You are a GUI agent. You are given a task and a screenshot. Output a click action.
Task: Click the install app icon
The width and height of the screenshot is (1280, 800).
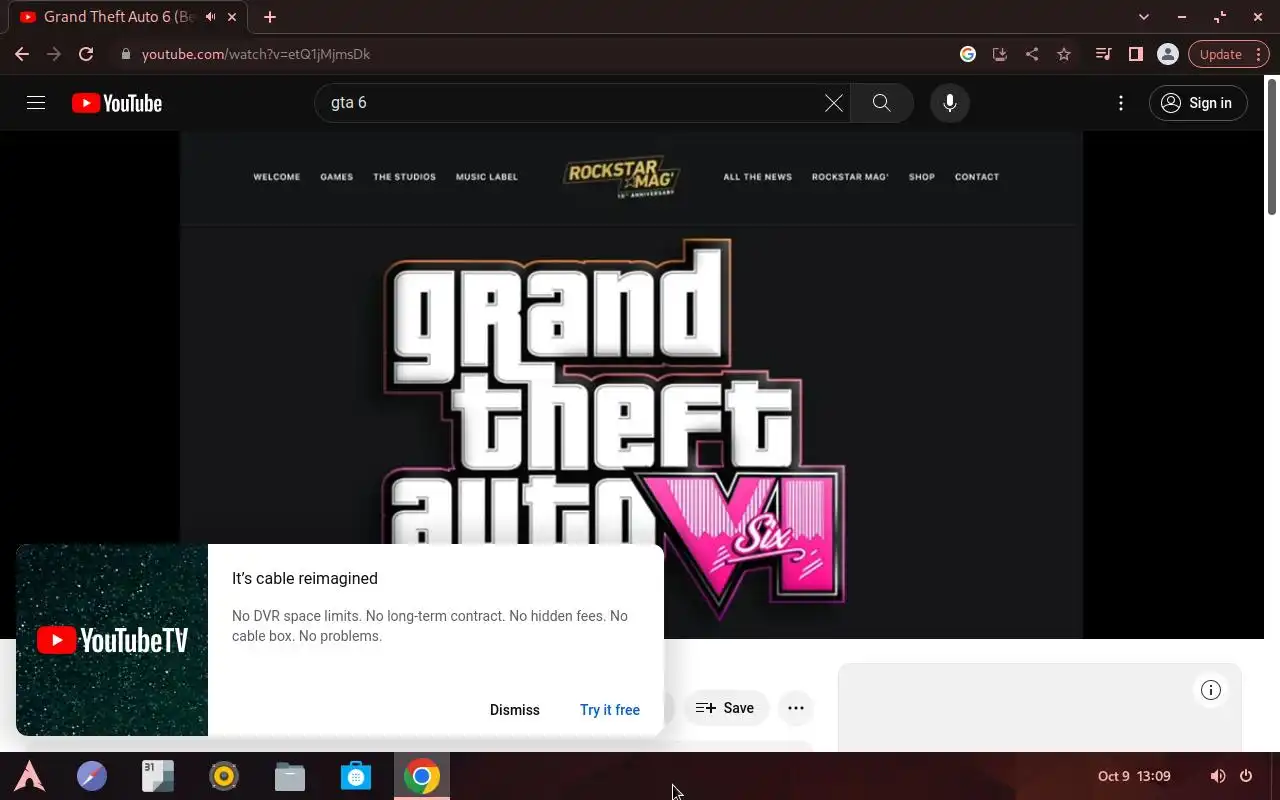point(999,54)
